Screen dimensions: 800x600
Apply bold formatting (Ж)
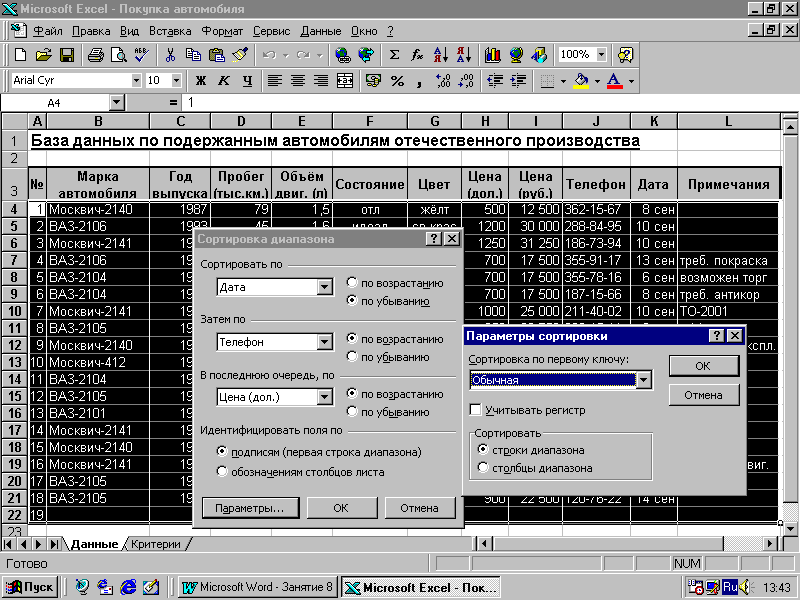click(201, 81)
